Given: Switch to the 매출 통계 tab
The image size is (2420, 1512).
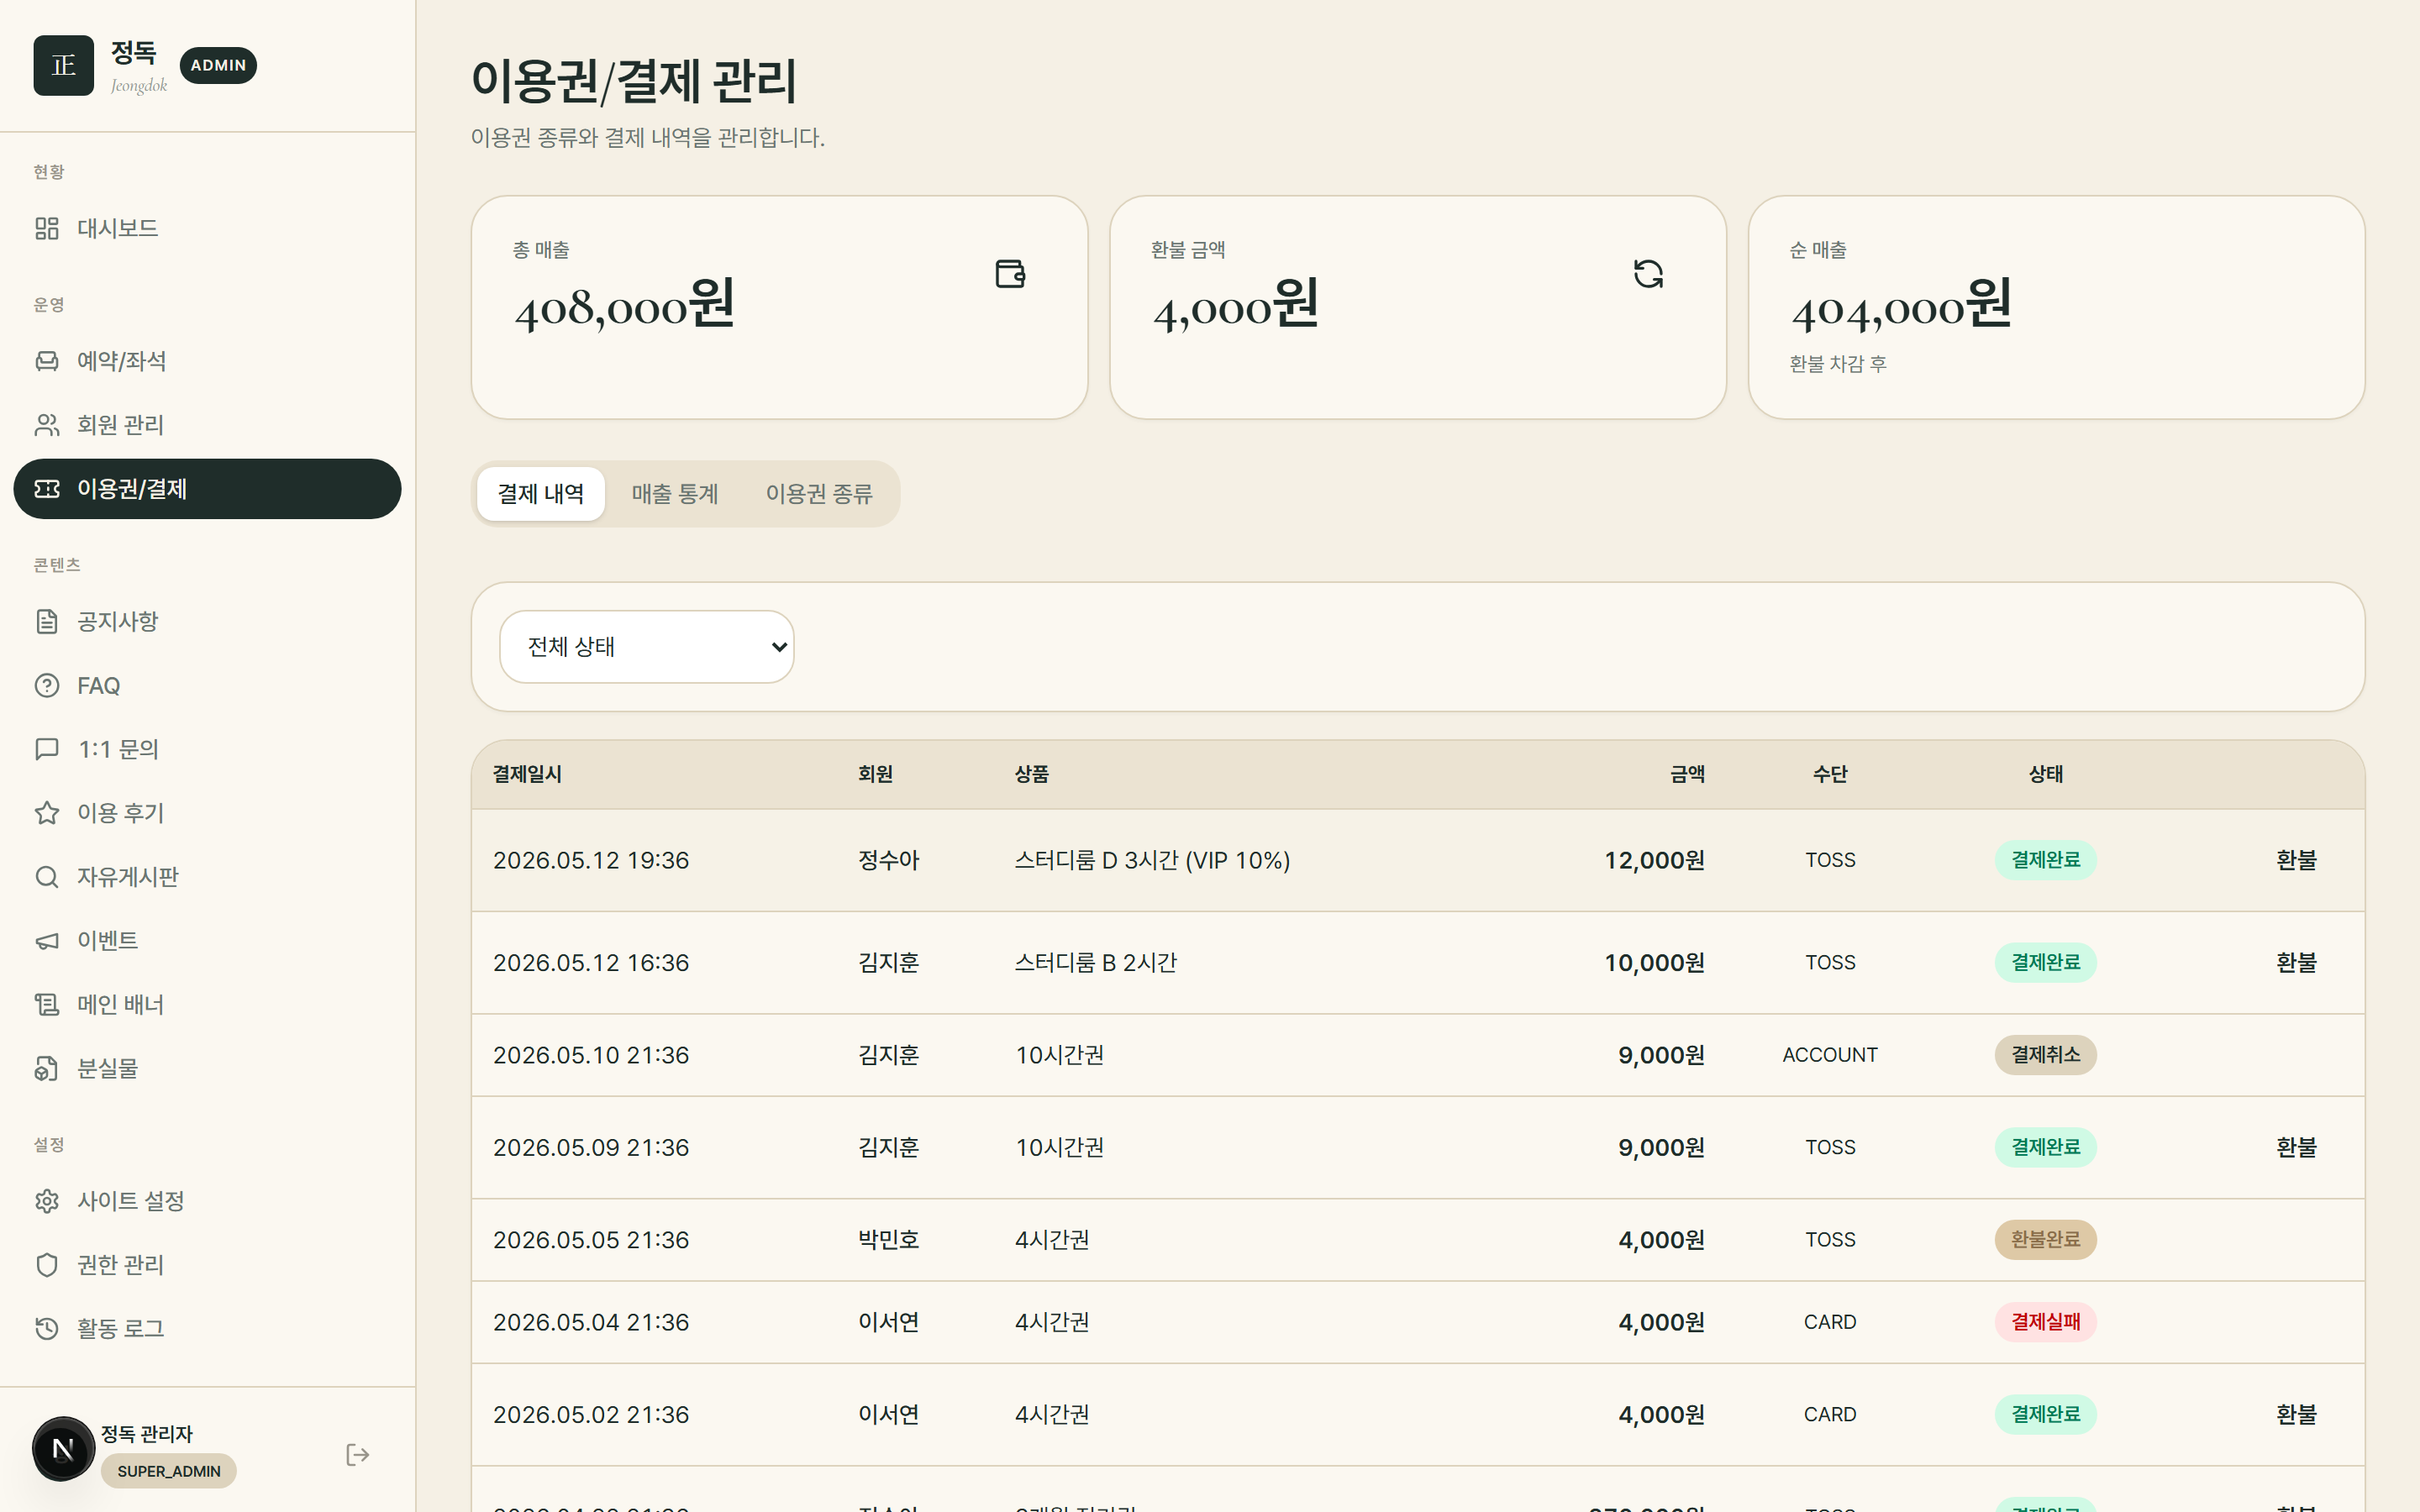Looking at the screenshot, I should tap(675, 494).
